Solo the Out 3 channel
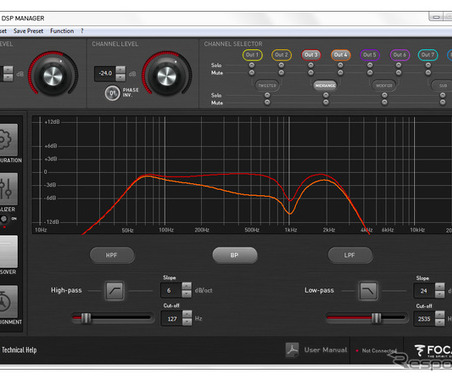Image resolution: width=452 pixels, height=380 pixels. pos(311,65)
